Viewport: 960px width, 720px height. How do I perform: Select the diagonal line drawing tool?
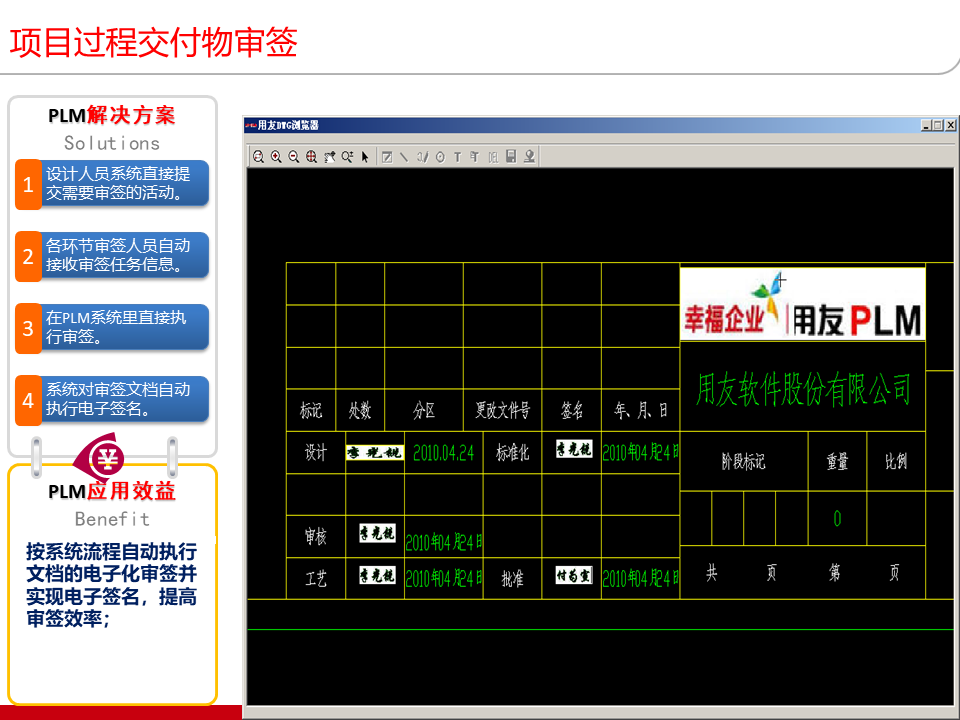(x=404, y=157)
